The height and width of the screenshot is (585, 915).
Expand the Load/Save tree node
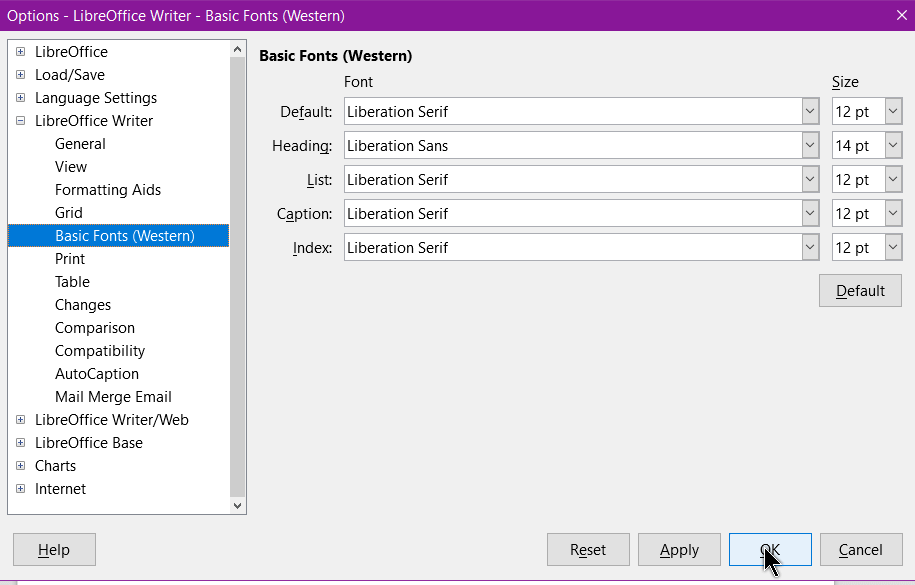pos(20,75)
